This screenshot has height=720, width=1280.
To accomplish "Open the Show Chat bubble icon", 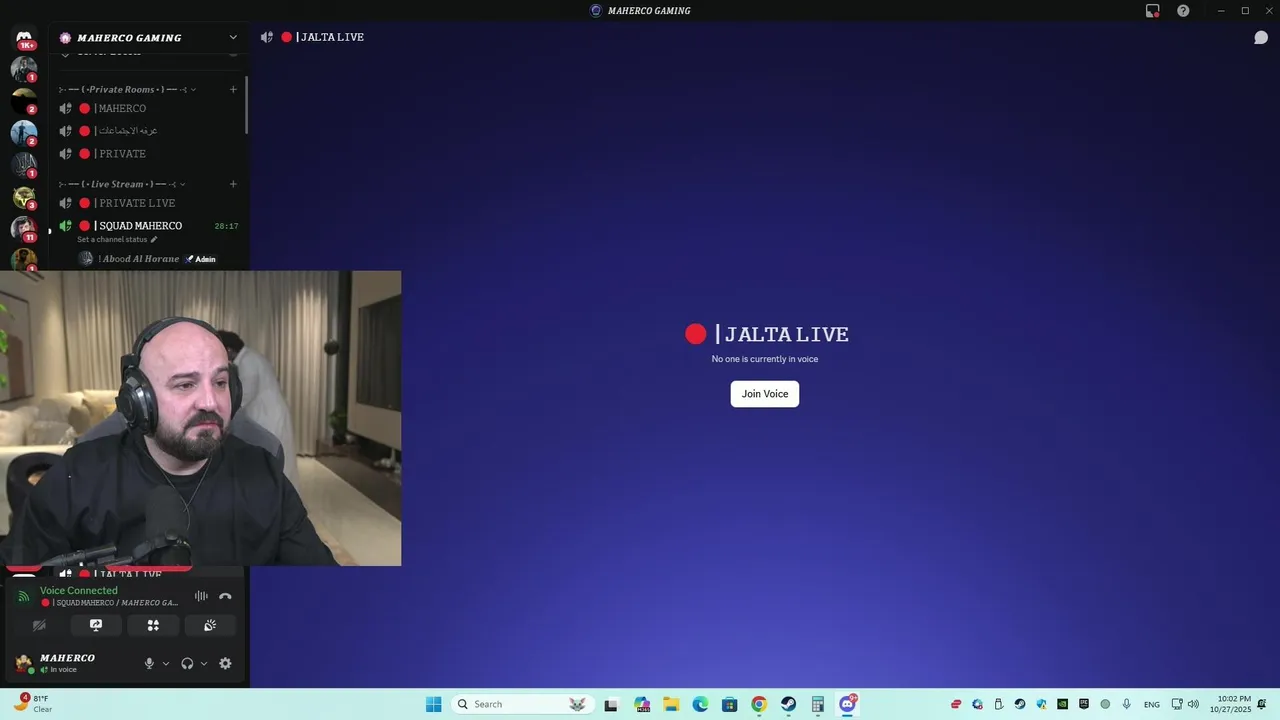I will click(x=1261, y=38).
